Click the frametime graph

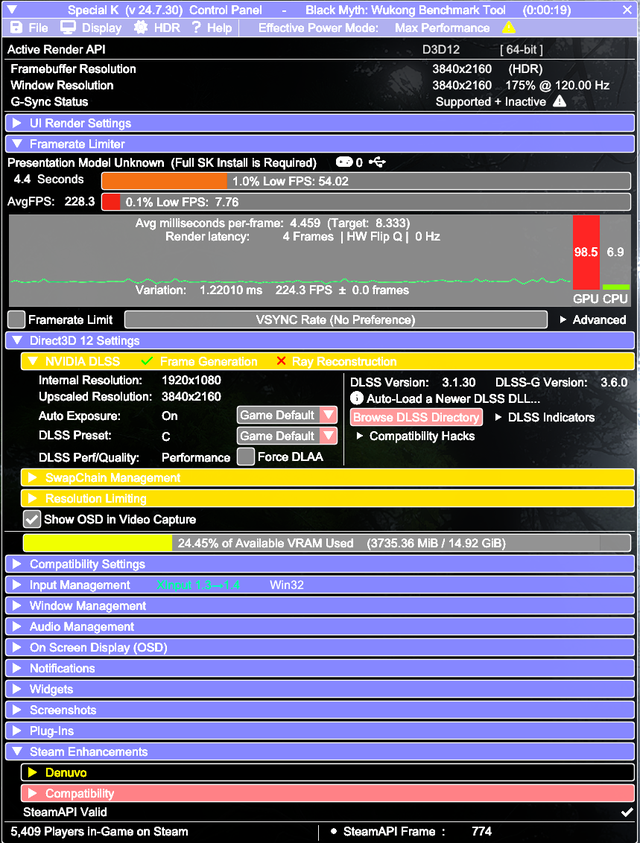(290, 261)
